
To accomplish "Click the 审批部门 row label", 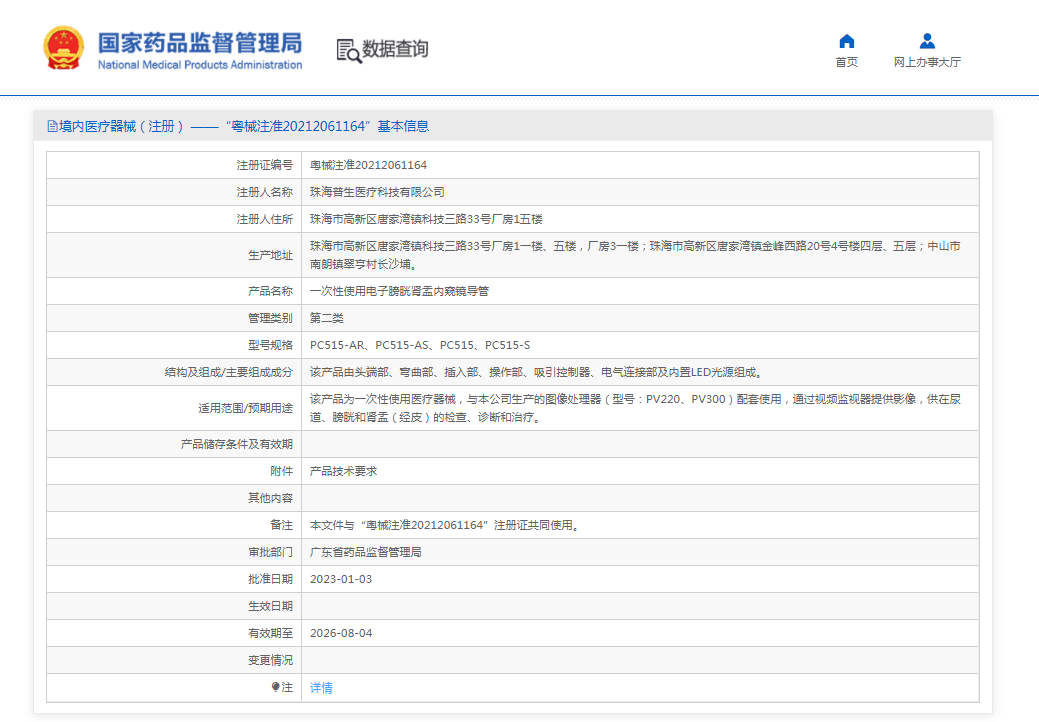I will click(x=270, y=552).
